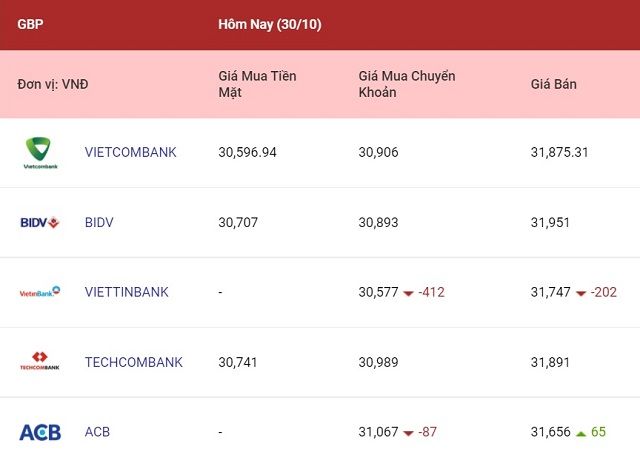Viewport: 640px width, 466px height.
Task: Click the Techcombank logo icon
Action: tap(40, 361)
